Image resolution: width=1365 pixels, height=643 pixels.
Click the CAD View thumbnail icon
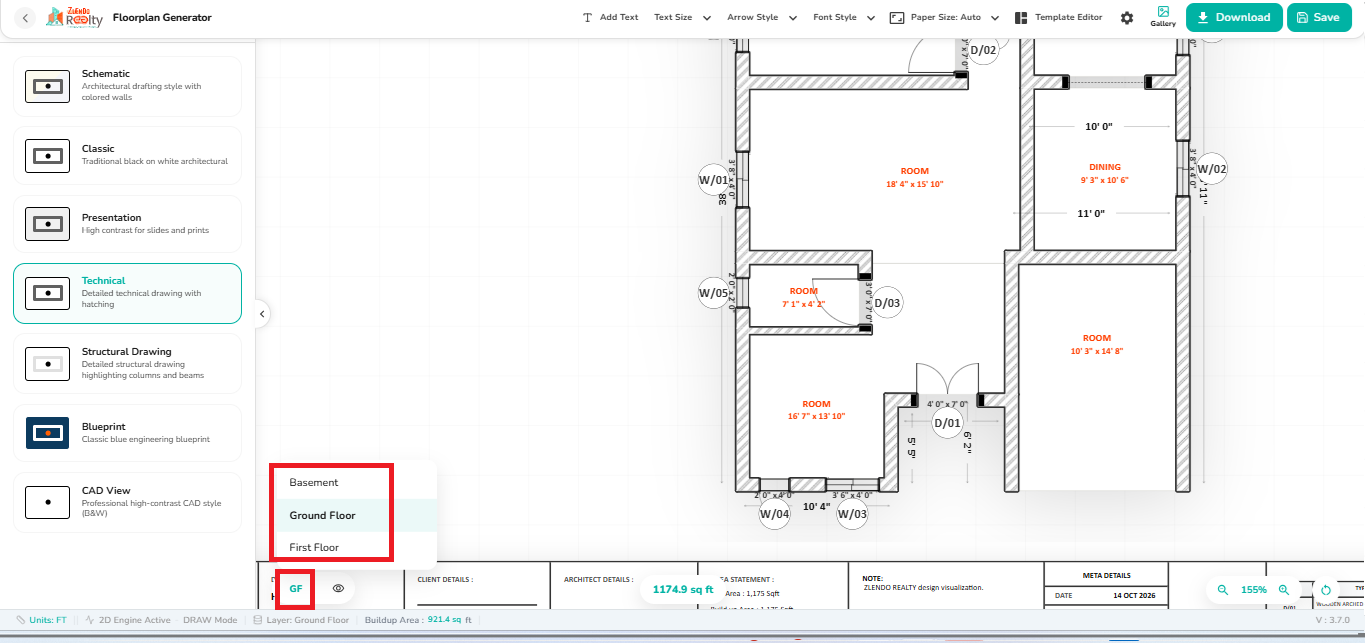pyautogui.click(x=47, y=502)
